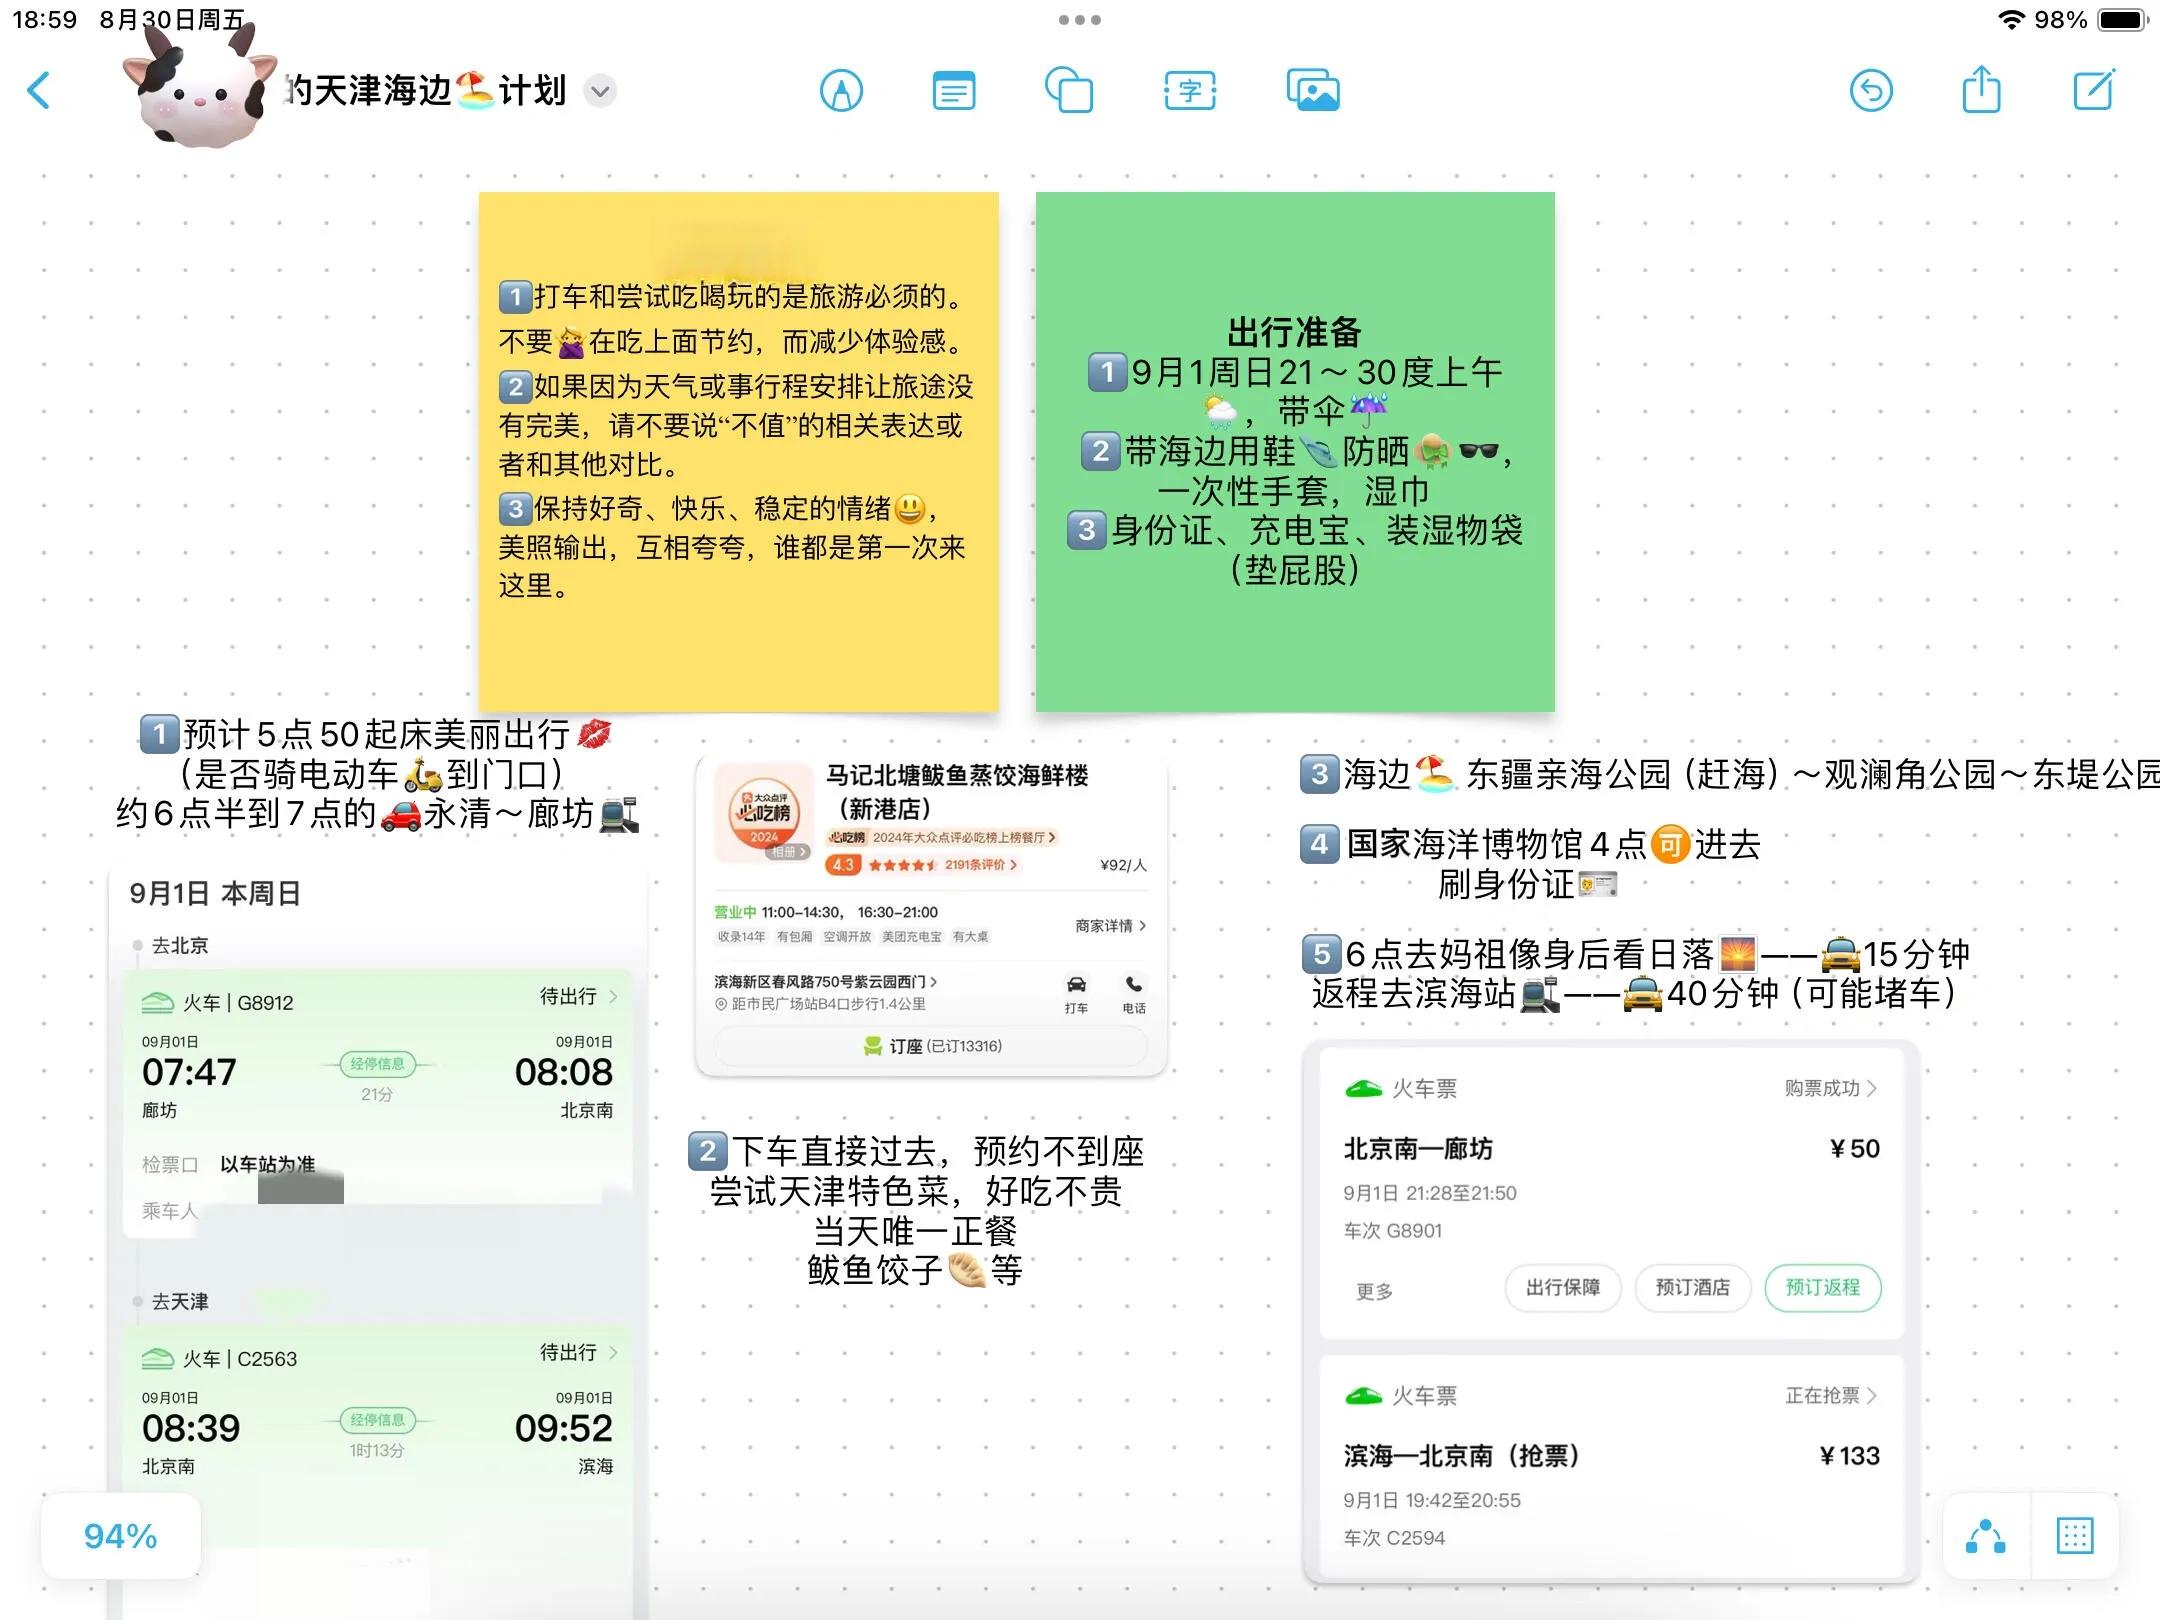
Task: Create a new board with the compose icon
Action: pos(2093,91)
